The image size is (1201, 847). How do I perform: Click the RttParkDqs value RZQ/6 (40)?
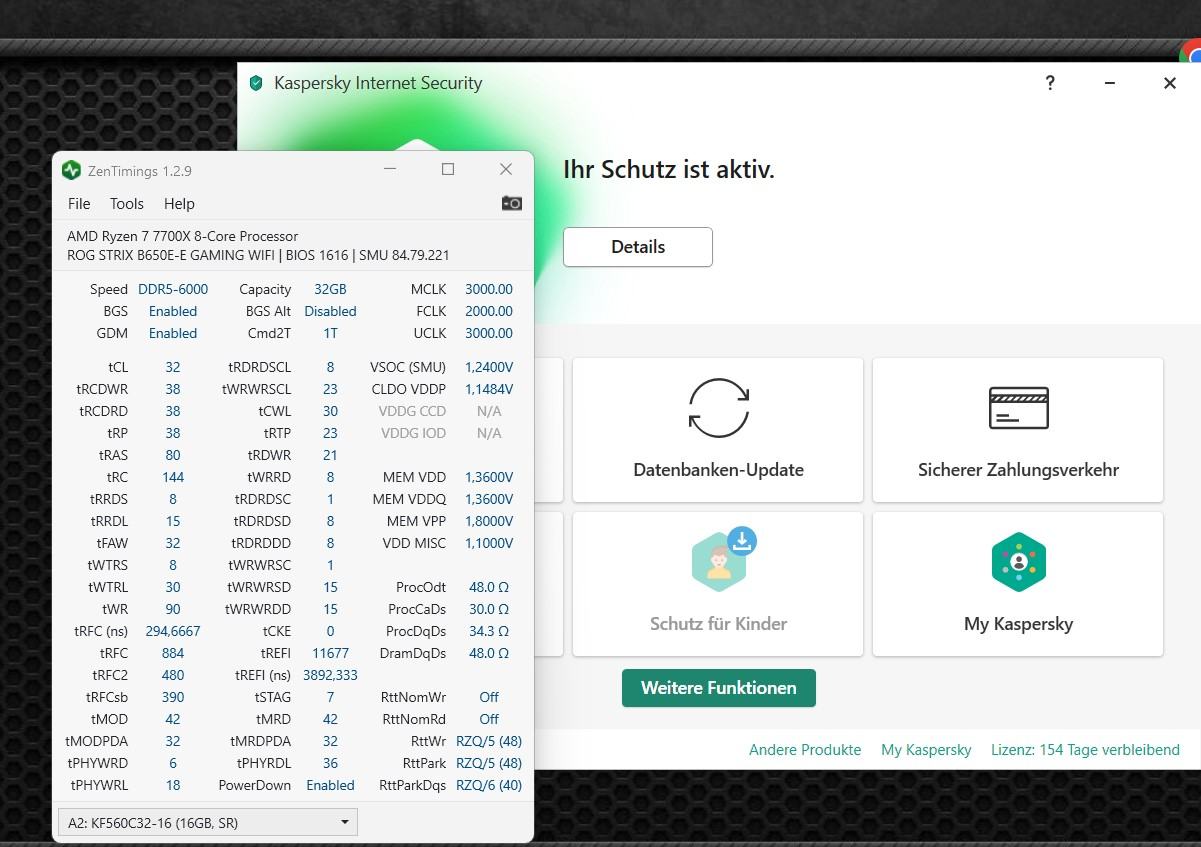tap(489, 785)
